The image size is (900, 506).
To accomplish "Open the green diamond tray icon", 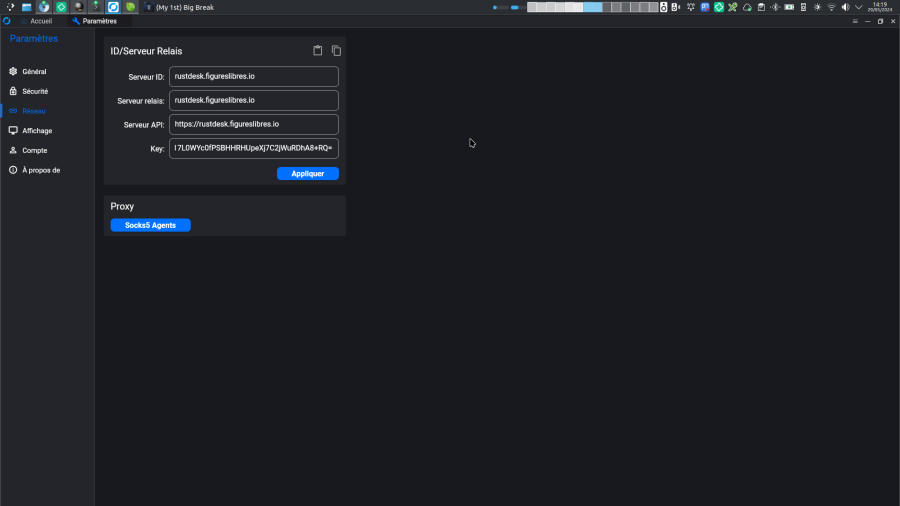I will tap(719, 7).
